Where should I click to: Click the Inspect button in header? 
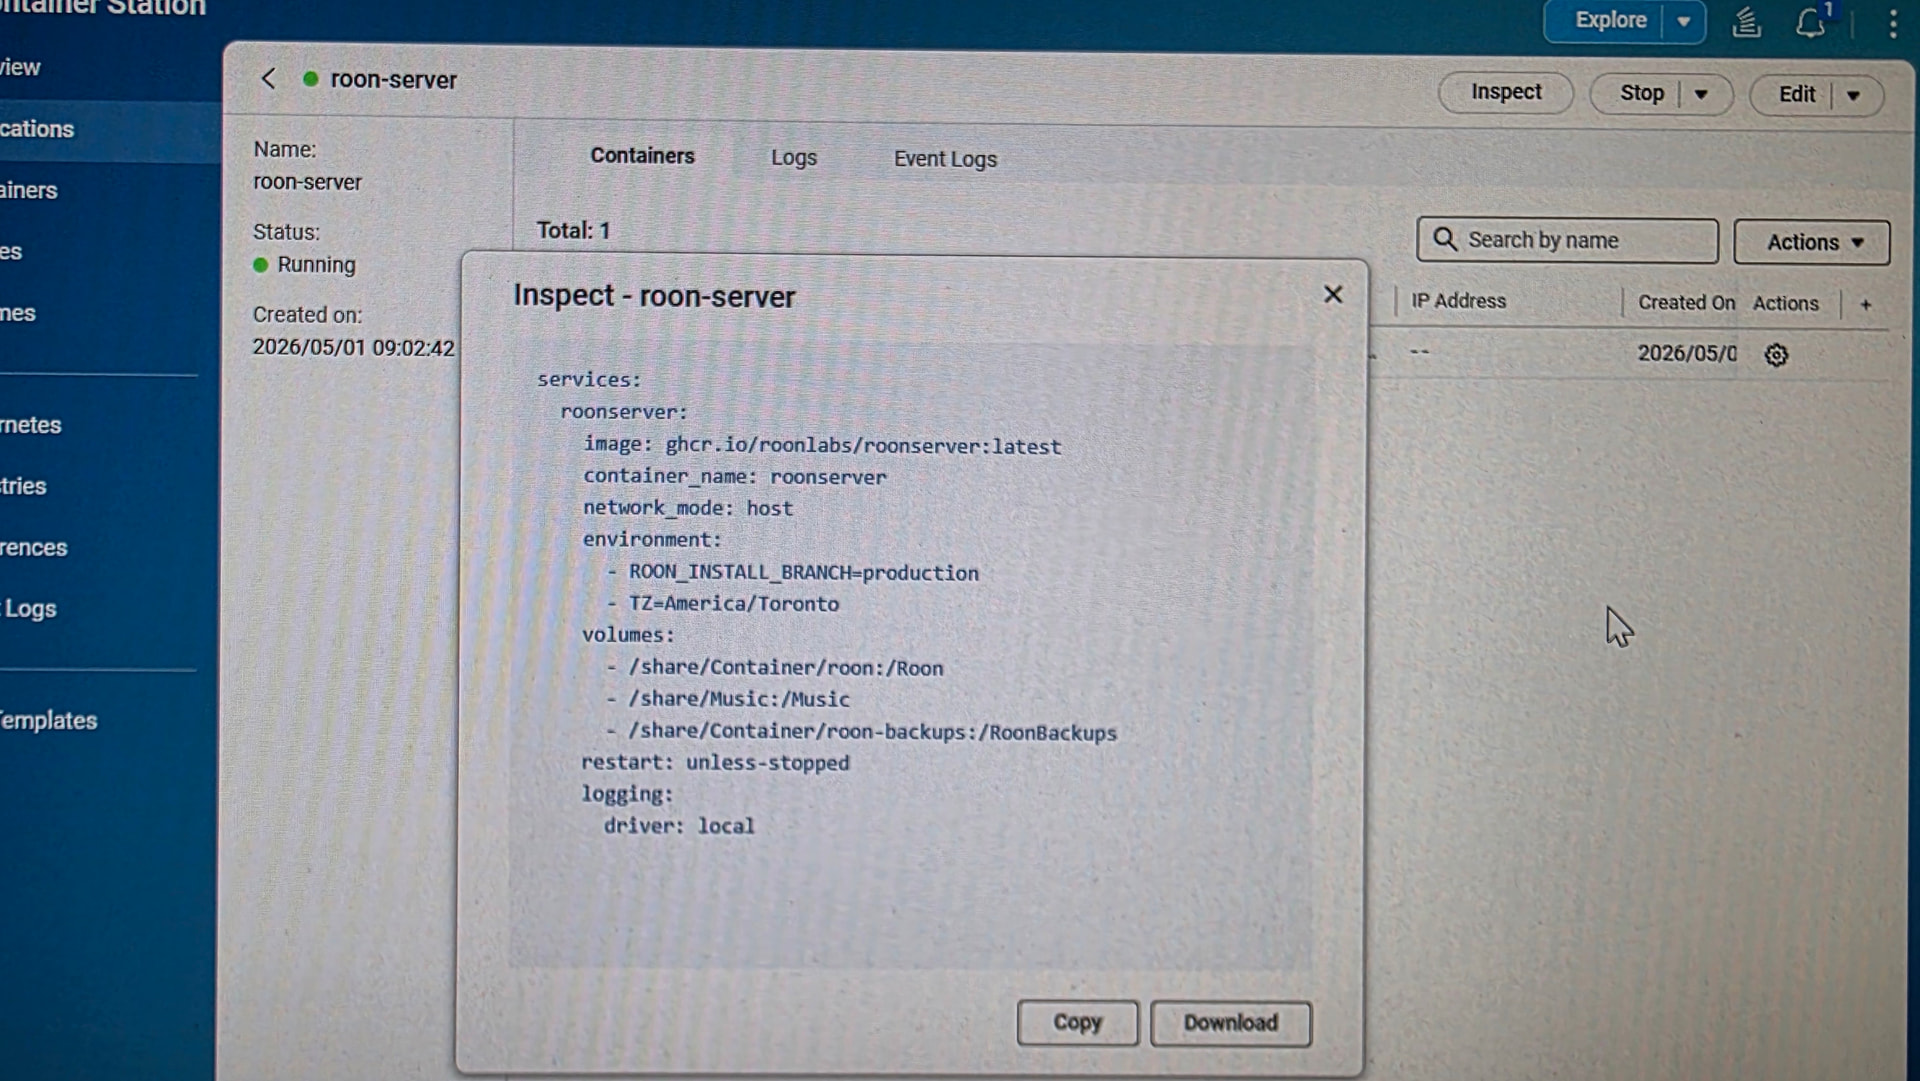(1505, 92)
